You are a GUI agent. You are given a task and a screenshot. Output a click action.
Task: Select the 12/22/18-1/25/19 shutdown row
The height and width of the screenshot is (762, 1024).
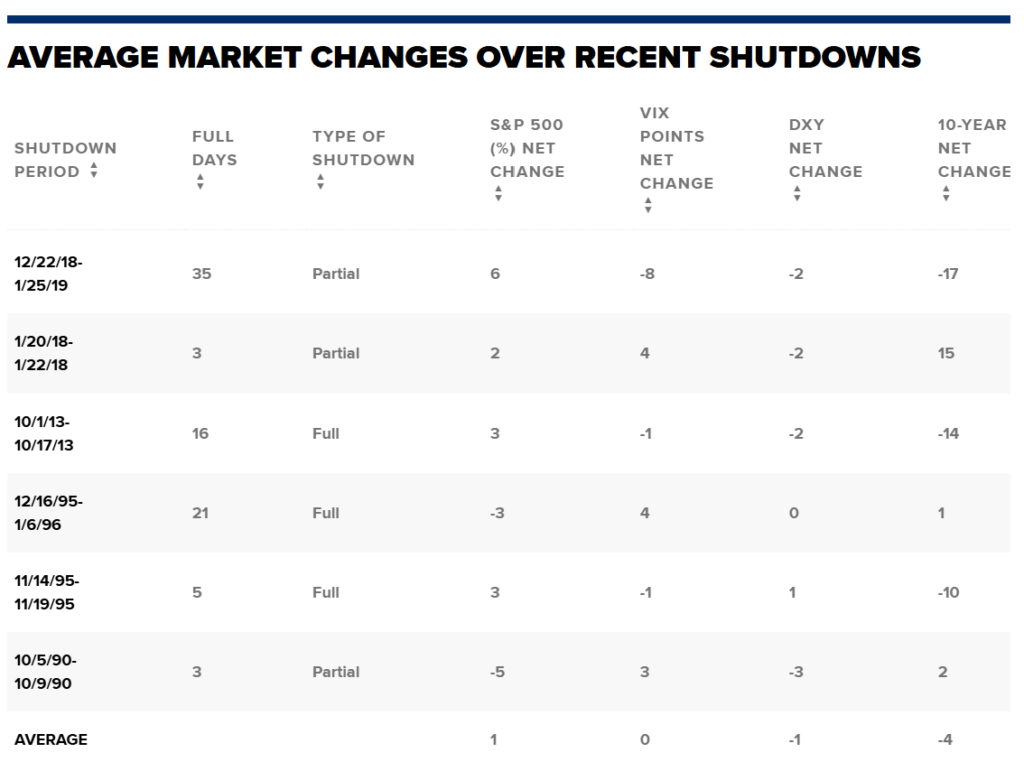[x=51, y=273]
